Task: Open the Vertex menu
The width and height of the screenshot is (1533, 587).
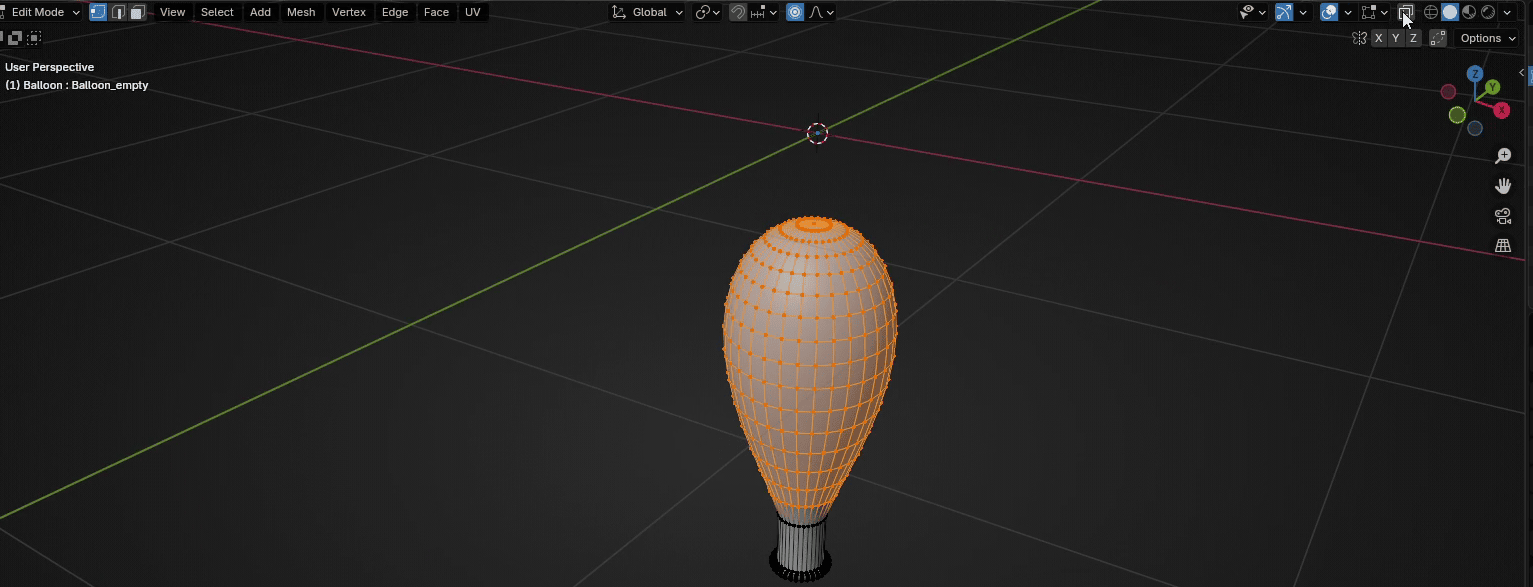Action: (x=348, y=12)
